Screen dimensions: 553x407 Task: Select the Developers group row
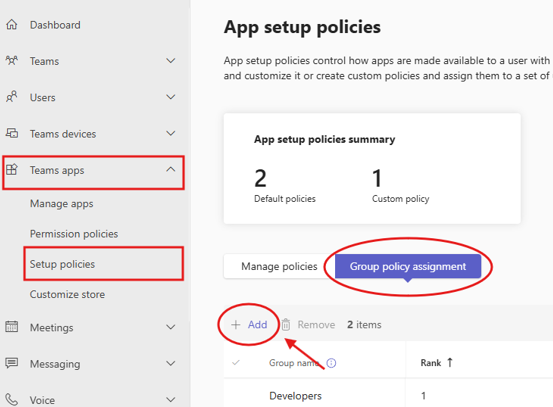coord(296,396)
